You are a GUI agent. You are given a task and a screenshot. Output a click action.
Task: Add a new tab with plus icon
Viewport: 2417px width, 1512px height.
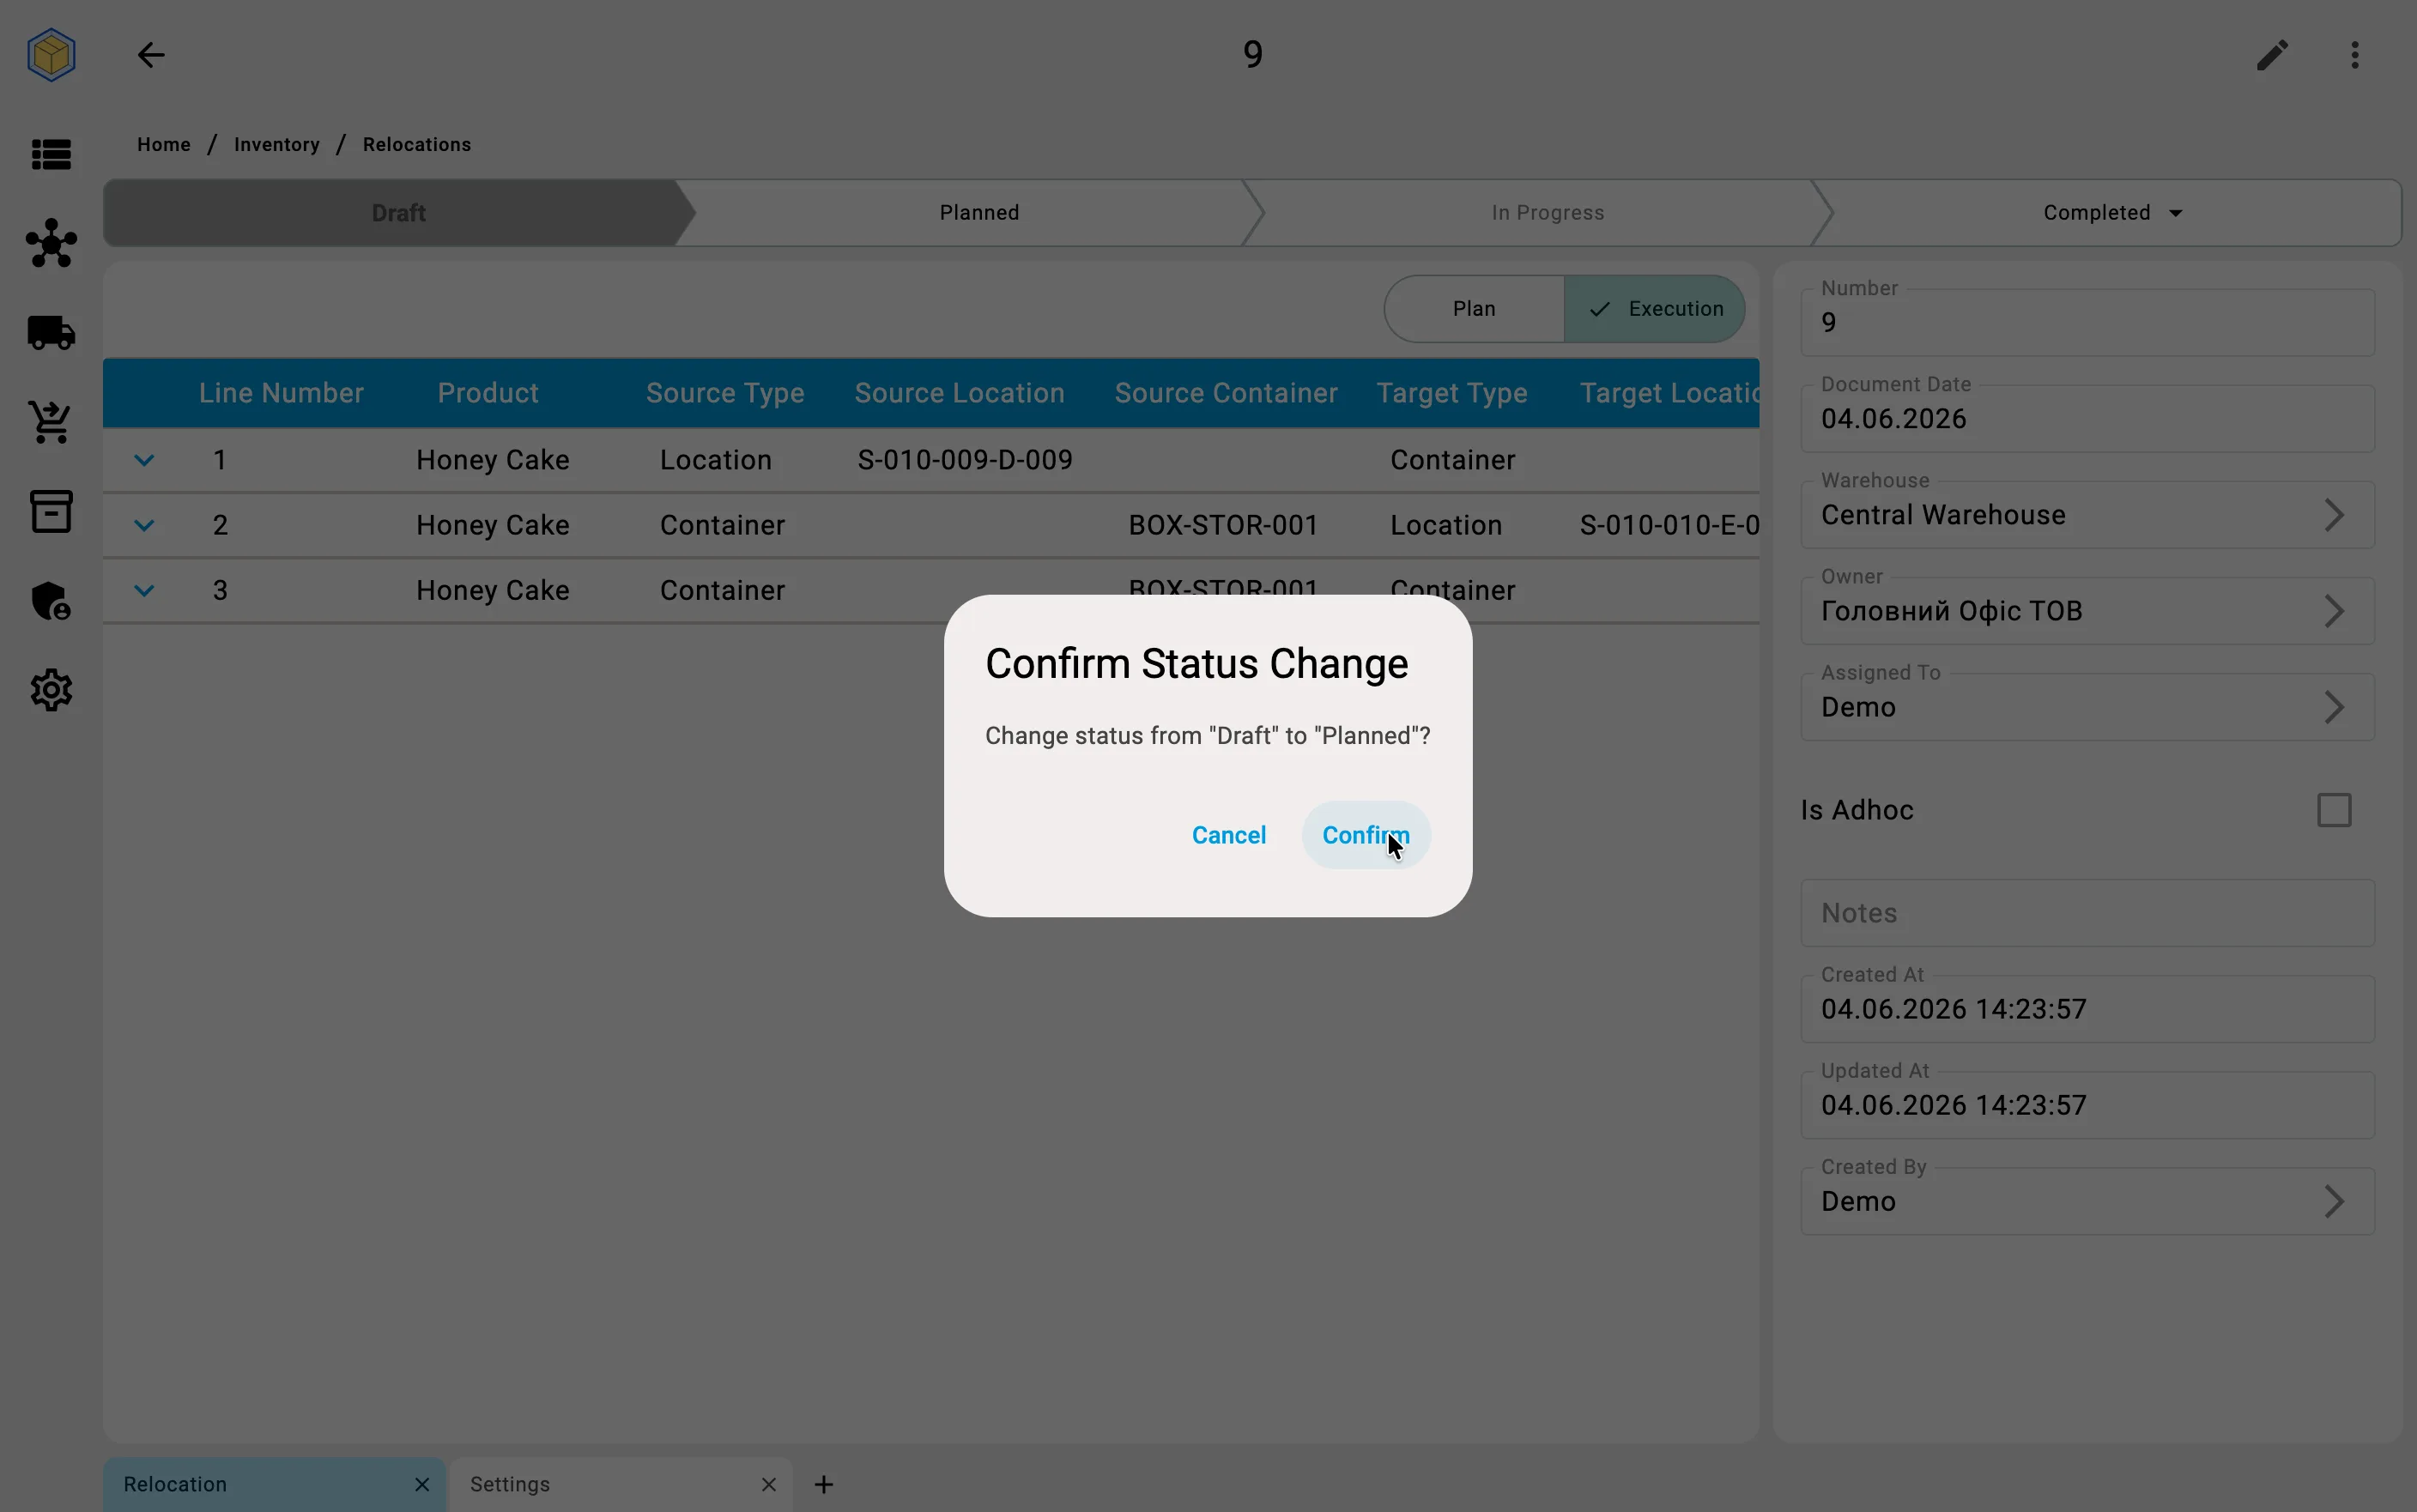tap(824, 1484)
